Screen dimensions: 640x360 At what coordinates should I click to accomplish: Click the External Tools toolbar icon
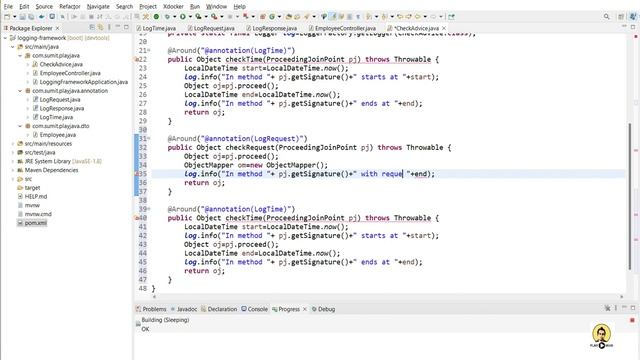[213, 17]
